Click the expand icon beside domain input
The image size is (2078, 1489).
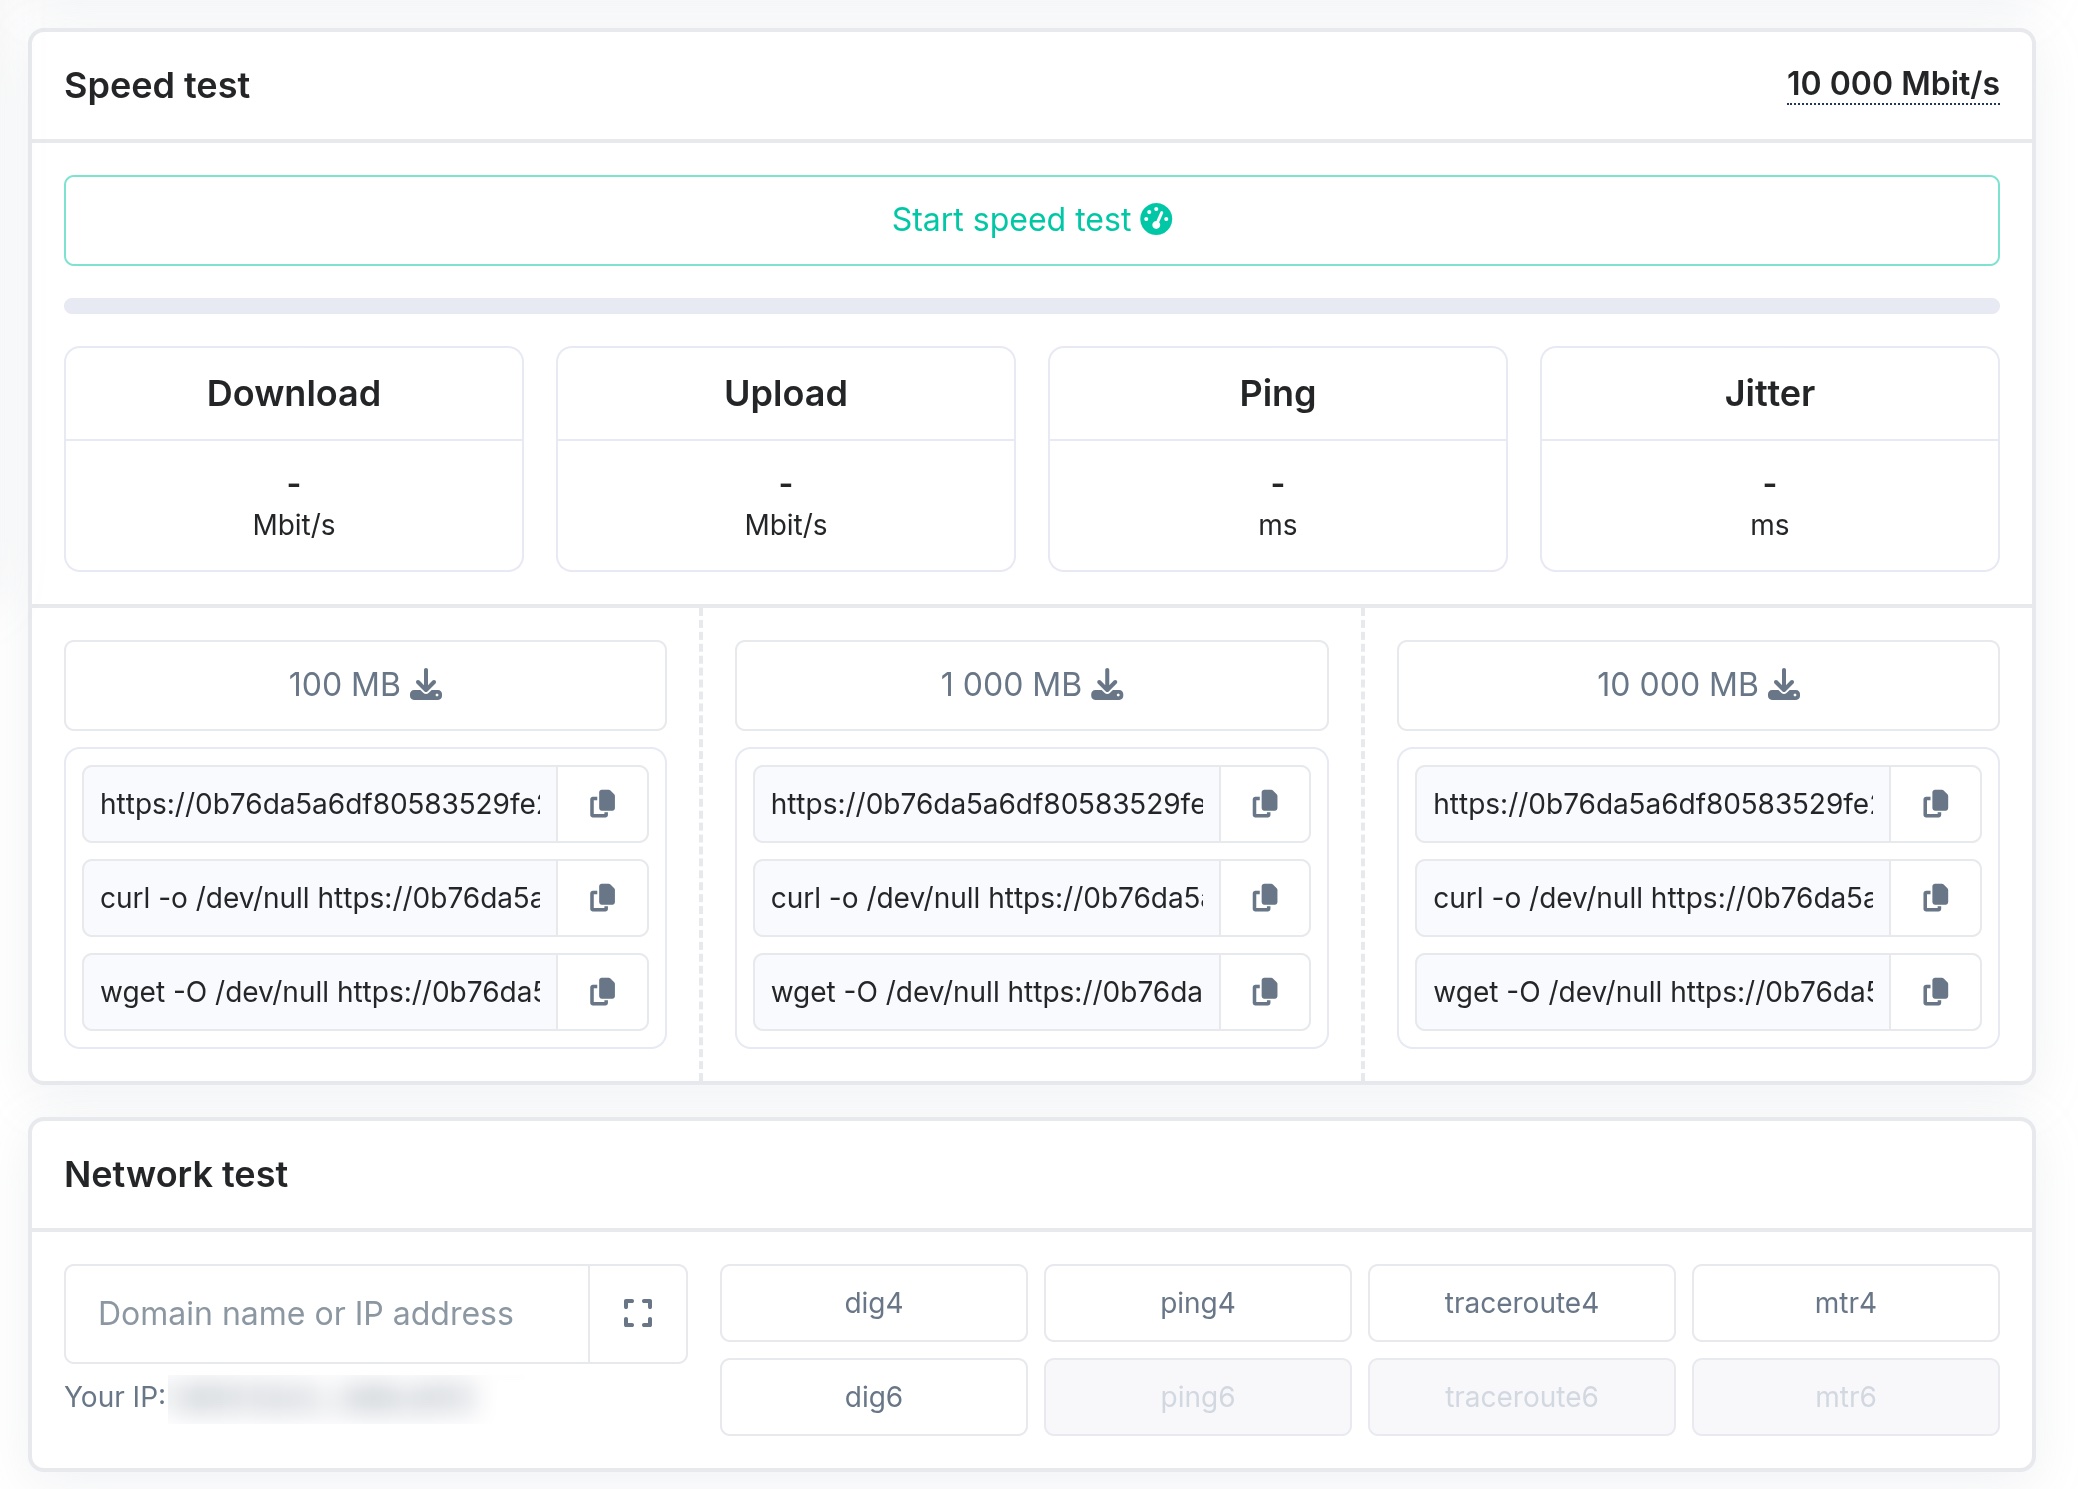637,1313
